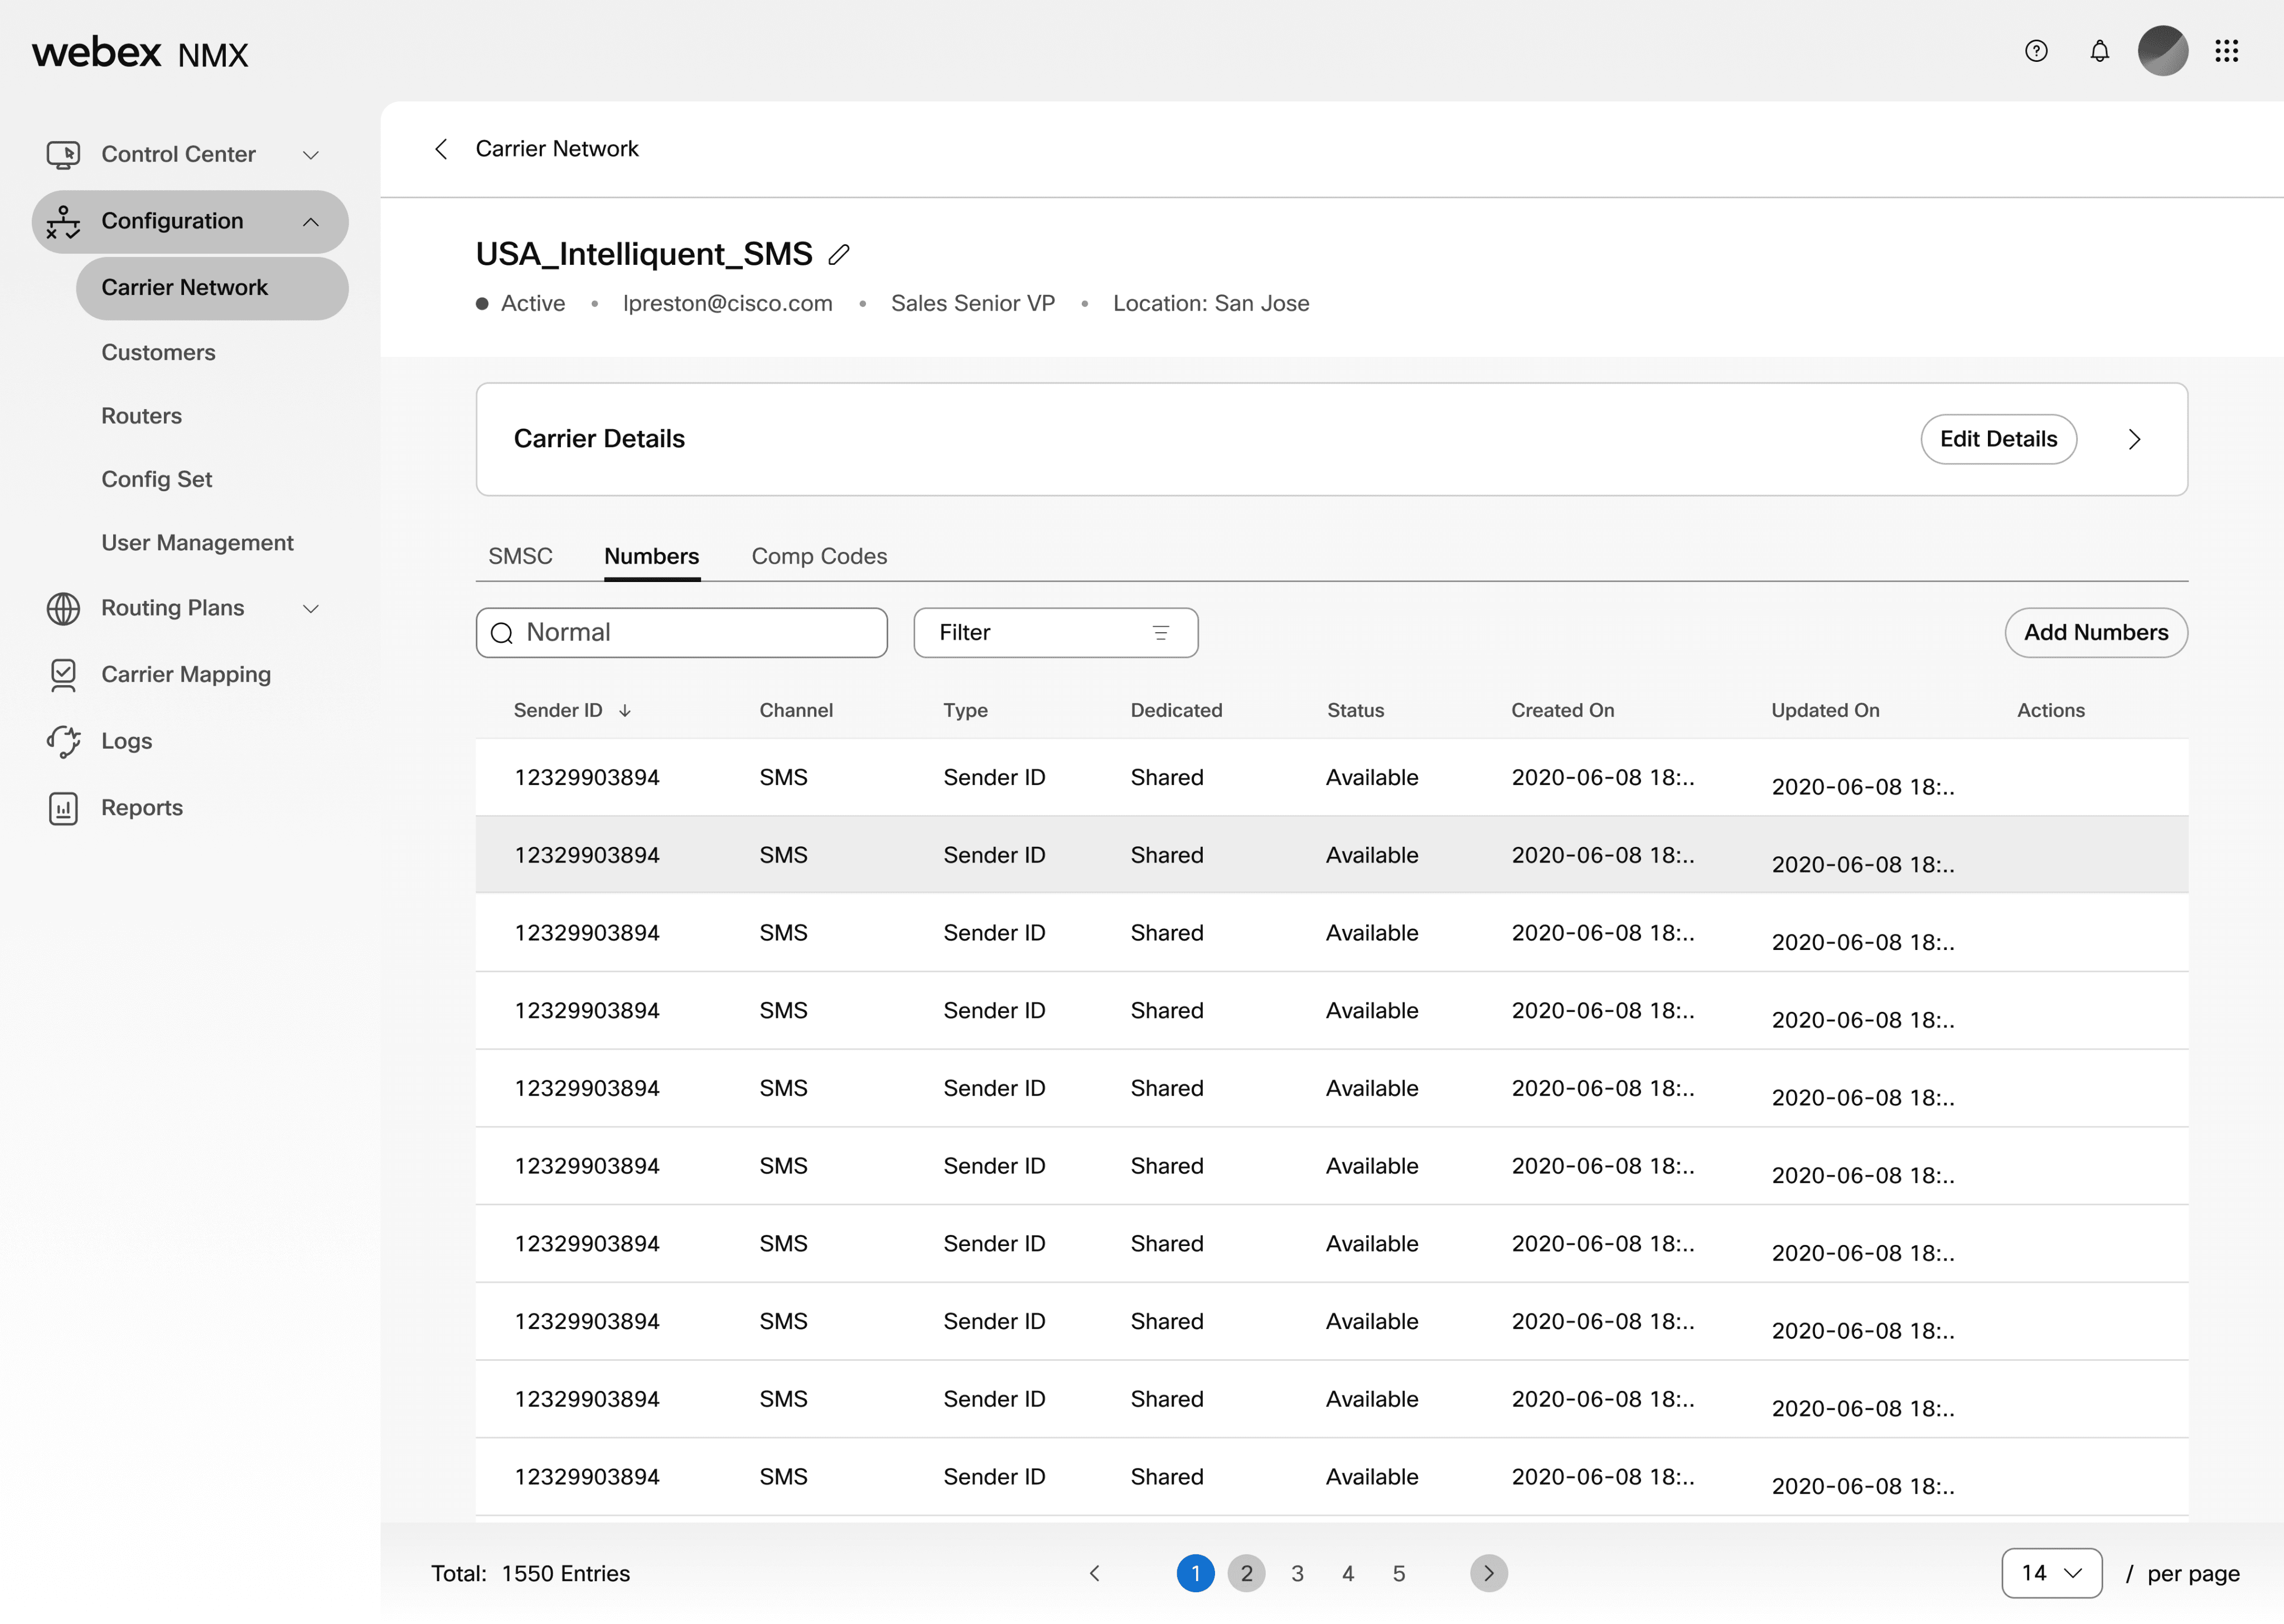Click the Type column header

click(965, 711)
